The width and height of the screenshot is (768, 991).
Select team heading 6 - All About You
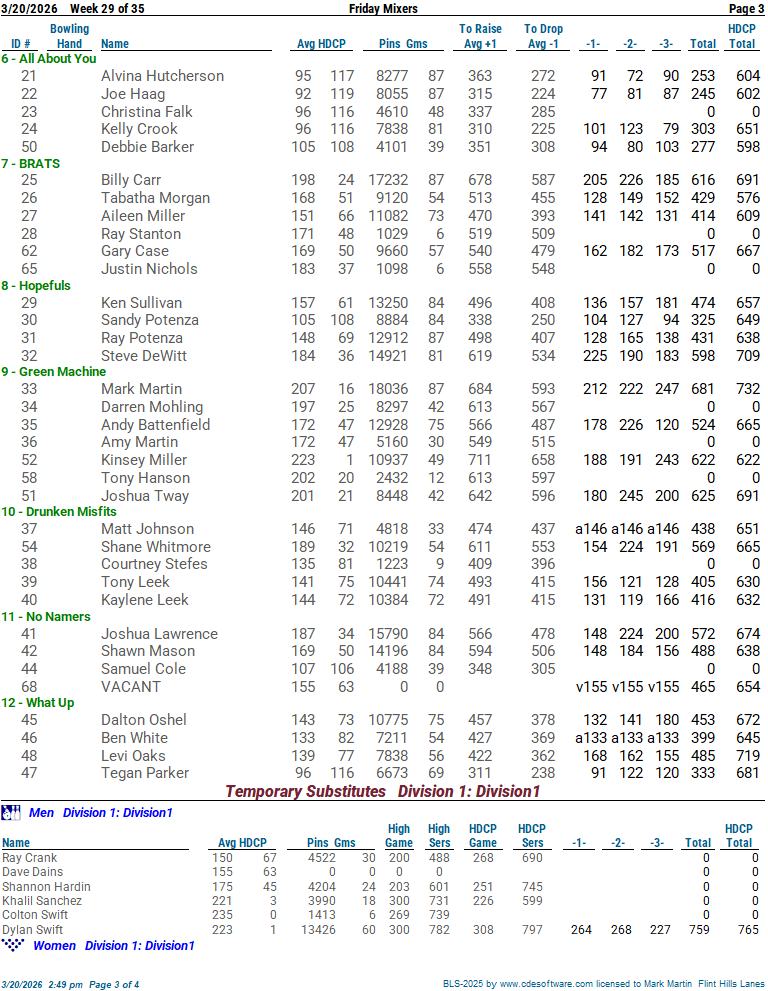(49, 59)
